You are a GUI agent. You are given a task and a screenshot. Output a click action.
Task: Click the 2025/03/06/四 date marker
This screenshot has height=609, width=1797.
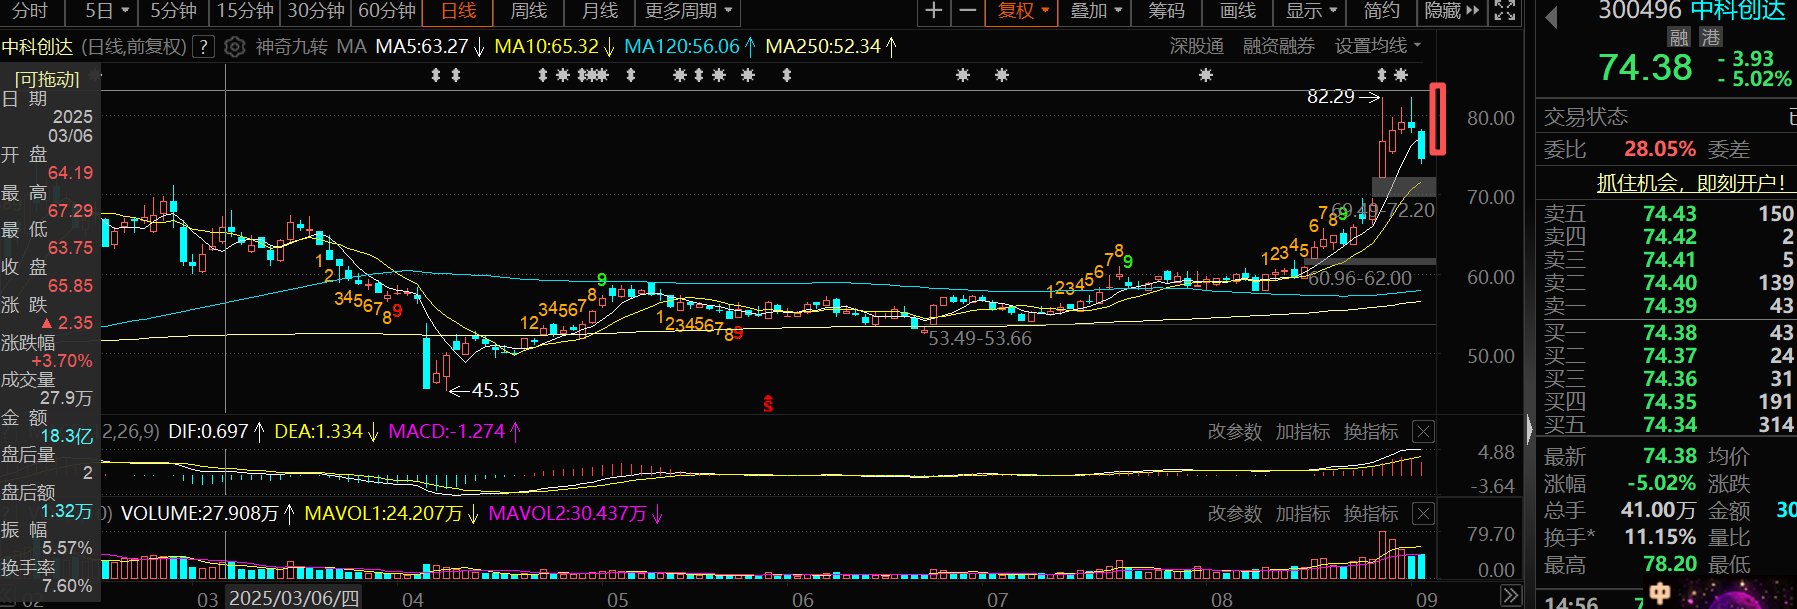point(293,598)
